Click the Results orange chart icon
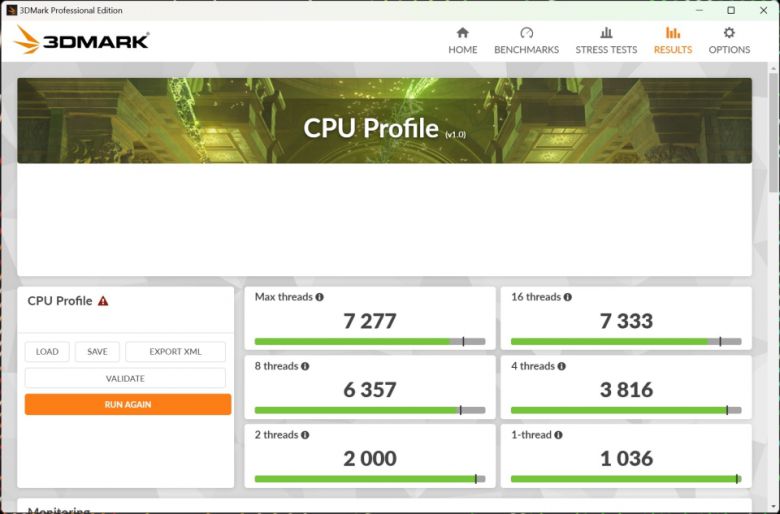Image resolution: width=780 pixels, height=514 pixels. coord(673,33)
